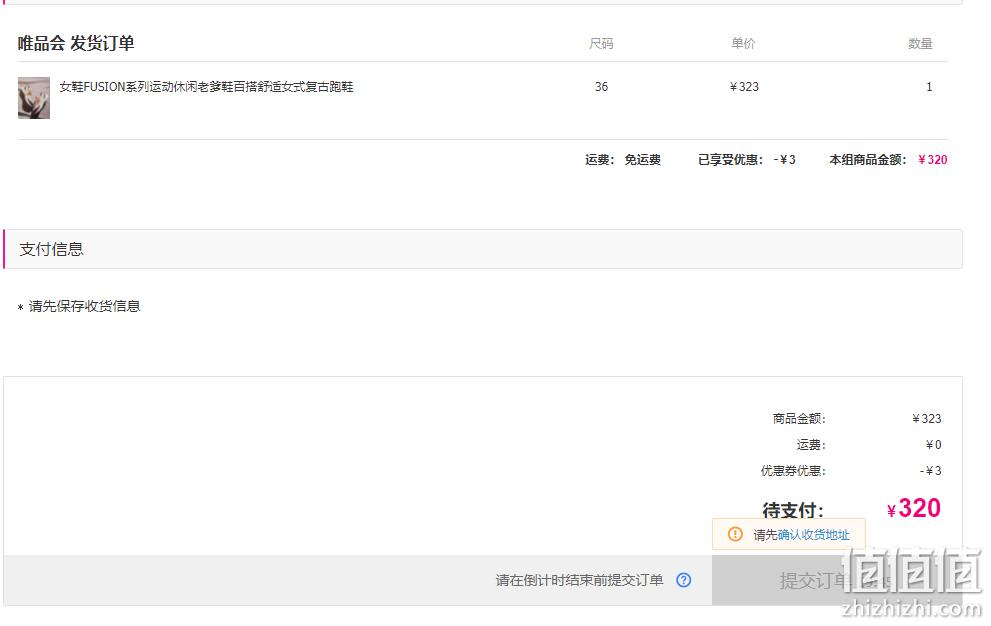Submit the order with 提交订单 button
Viewport: 991px width, 626px height.
[x=837, y=580]
